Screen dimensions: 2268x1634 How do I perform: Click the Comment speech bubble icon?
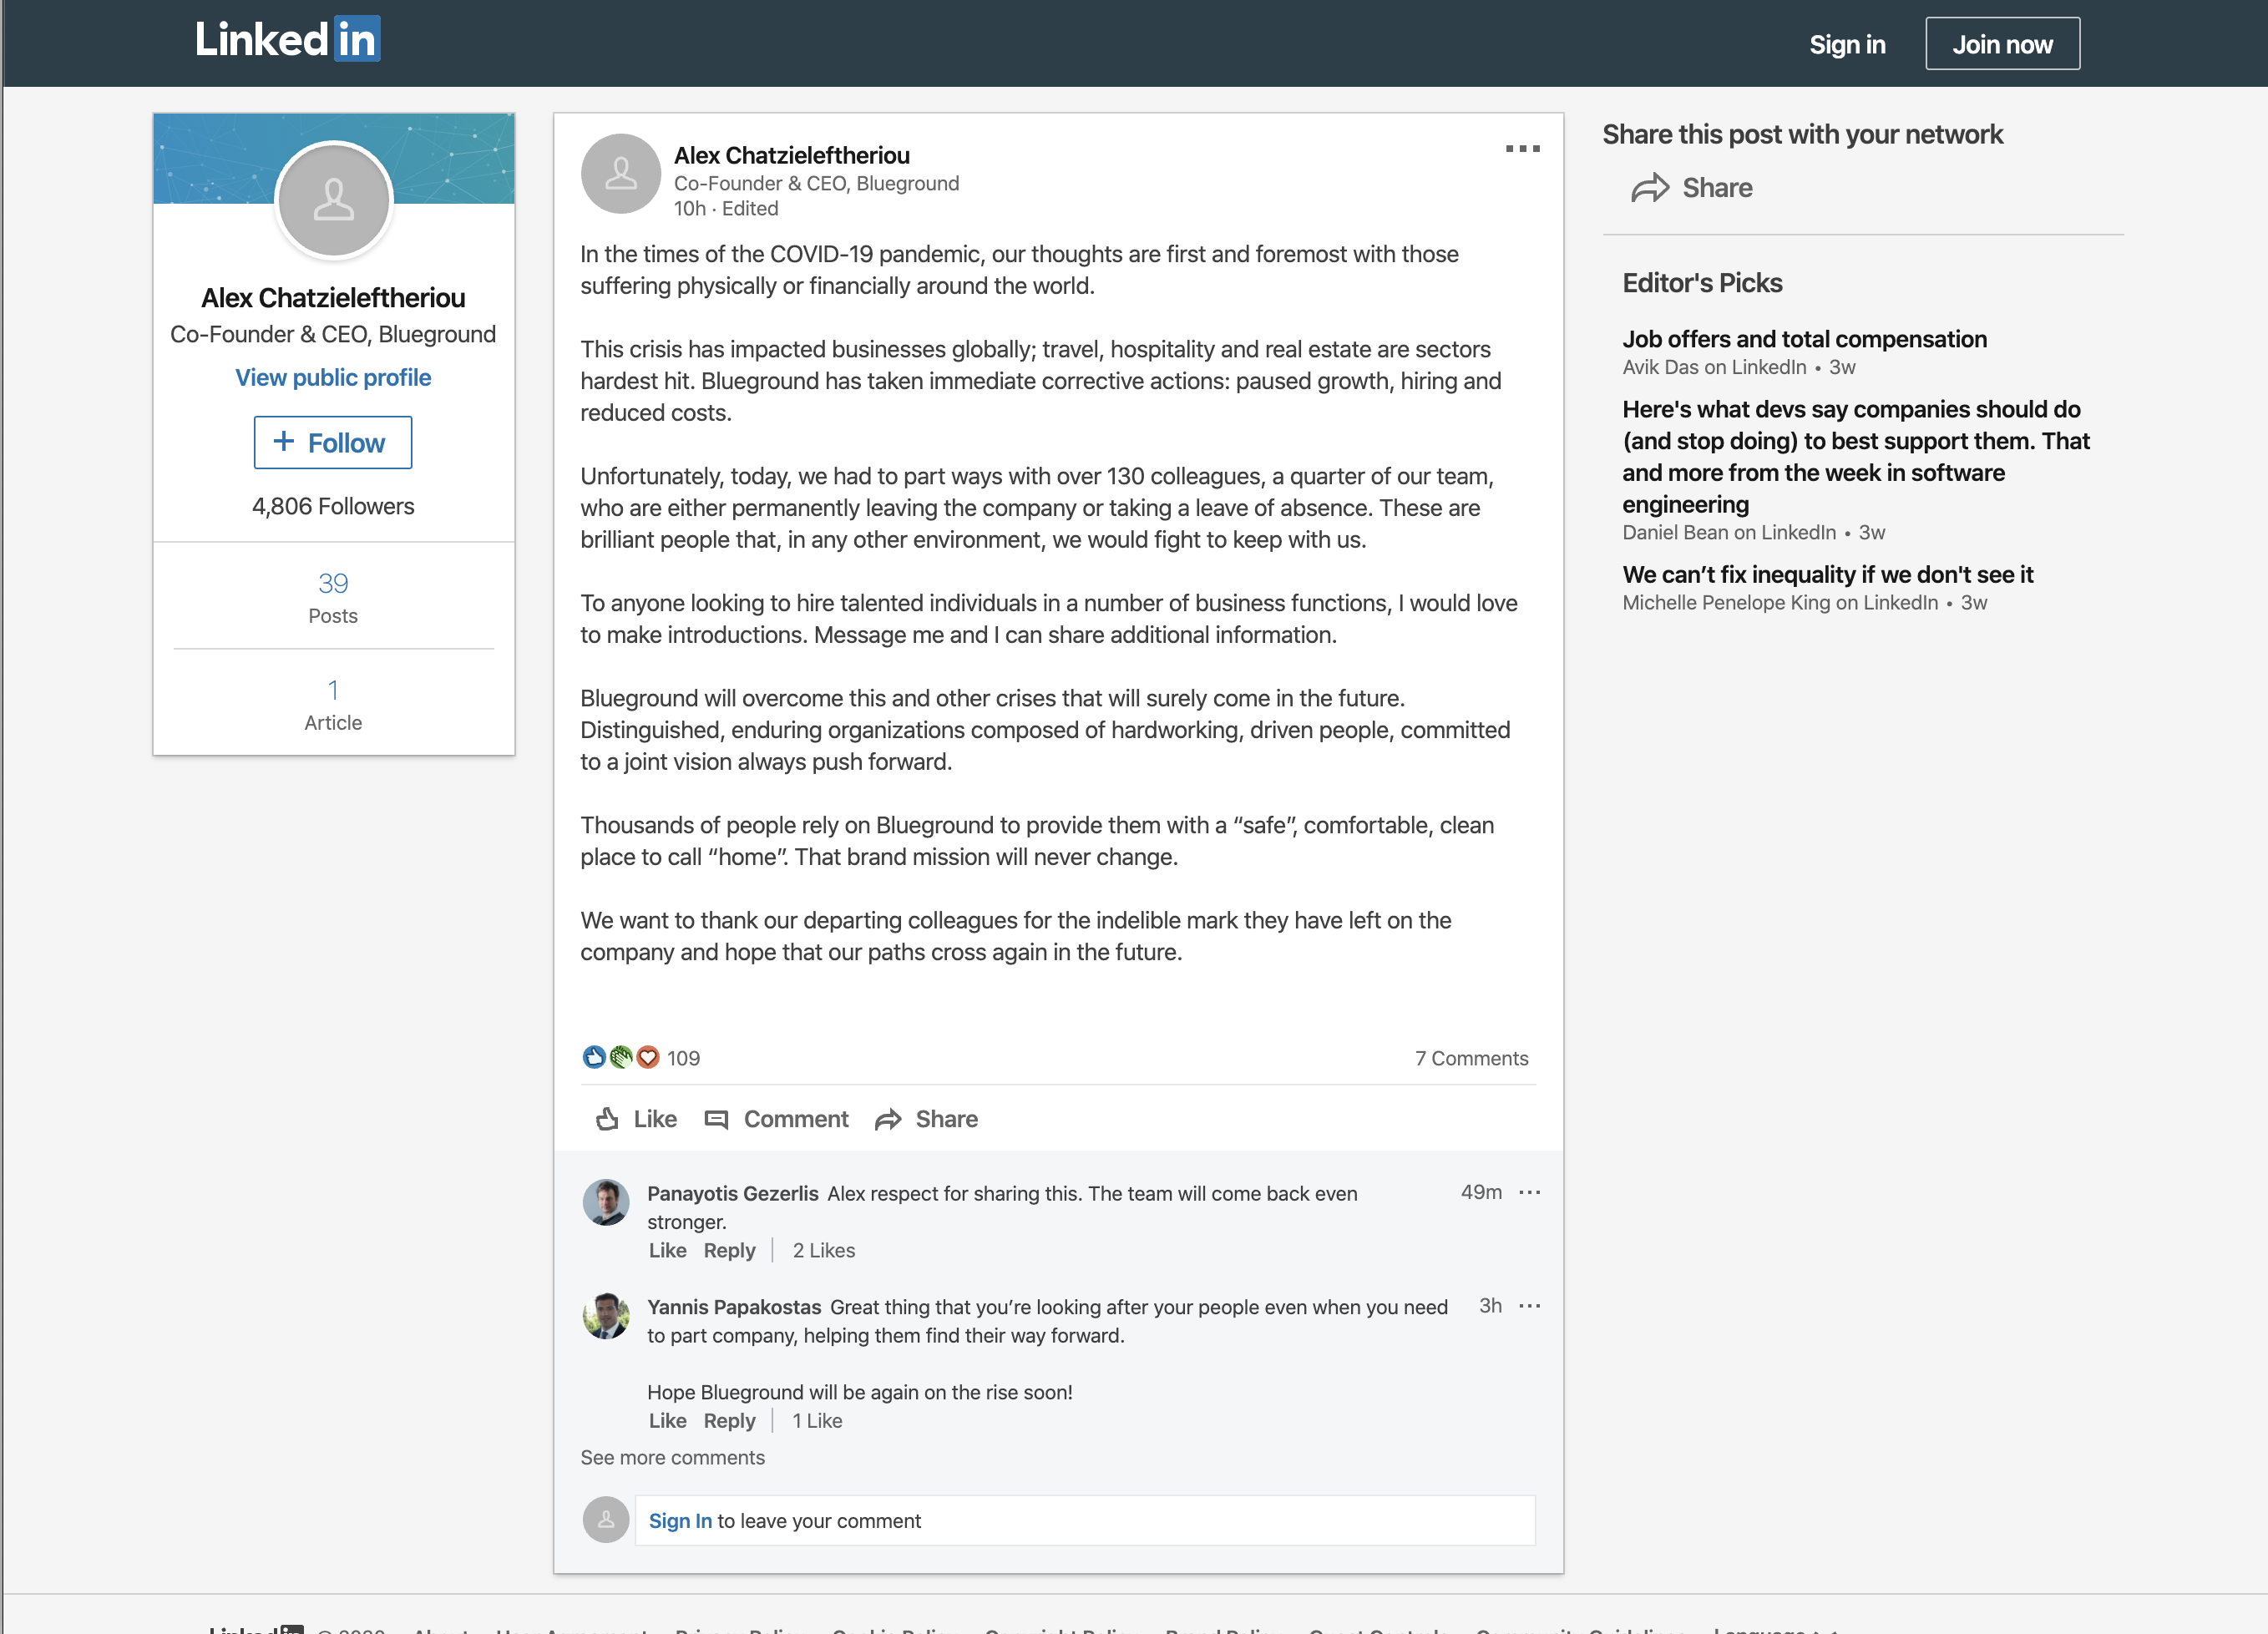tap(716, 1119)
